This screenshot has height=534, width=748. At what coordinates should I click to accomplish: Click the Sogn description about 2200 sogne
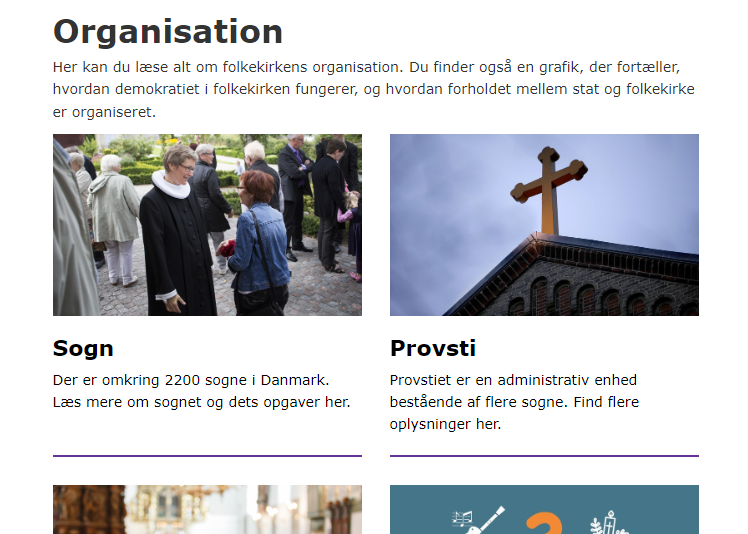point(201,391)
